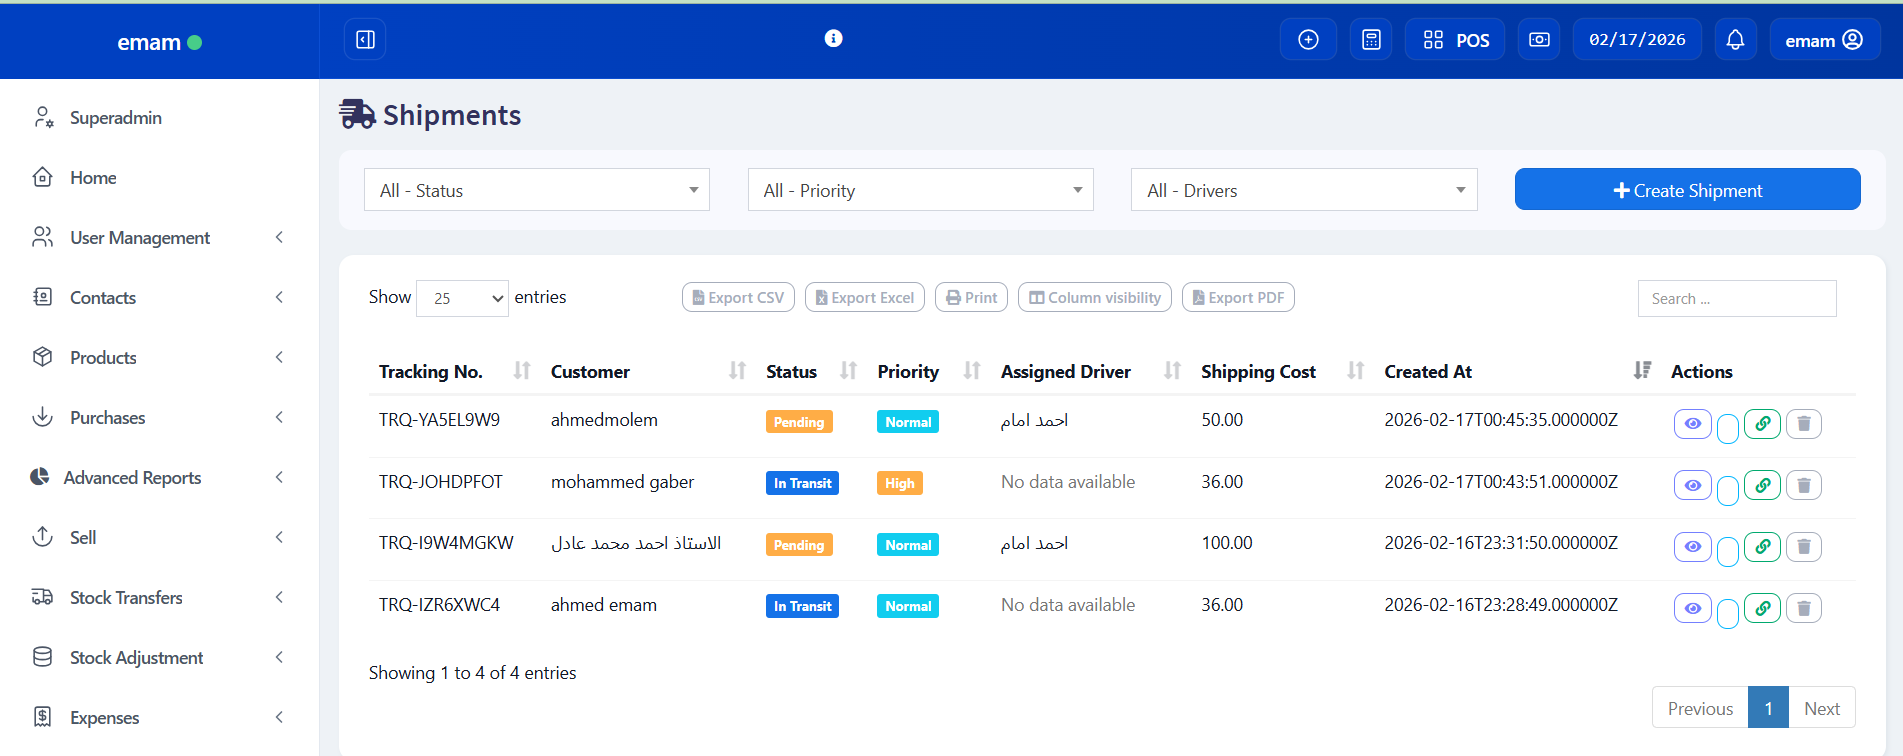This screenshot has height=756, width=1903.
Task: Delete shipment TRQ-YA5EL9W9 with the trash icon
Action: point(1803,424)
